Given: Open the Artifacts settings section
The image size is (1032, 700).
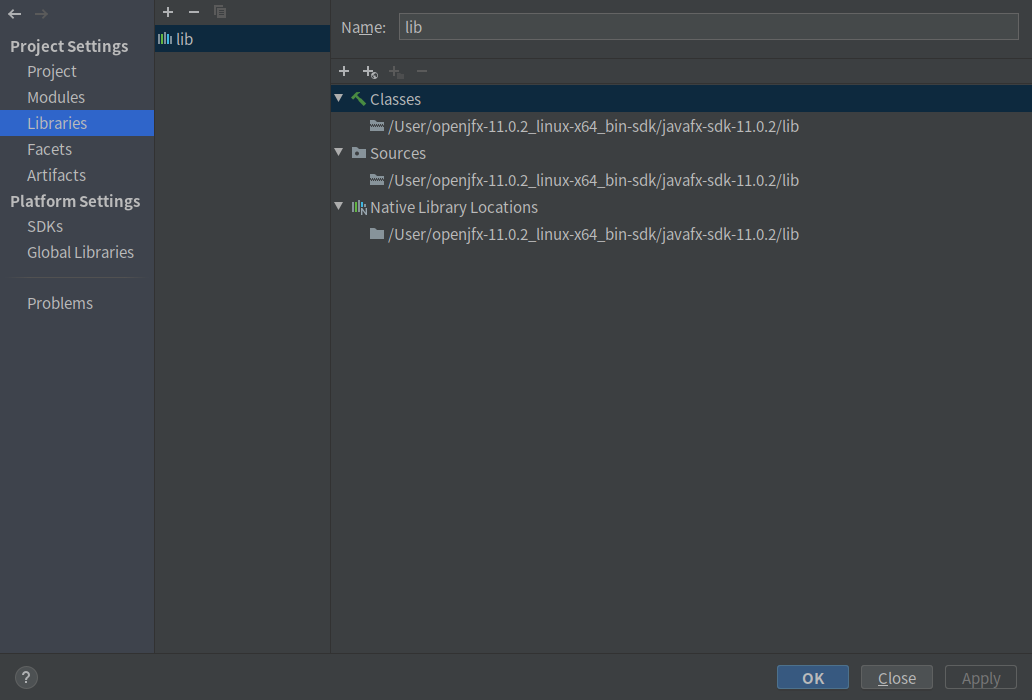Looking at the screenshot, I should click(x=56, y=174).
